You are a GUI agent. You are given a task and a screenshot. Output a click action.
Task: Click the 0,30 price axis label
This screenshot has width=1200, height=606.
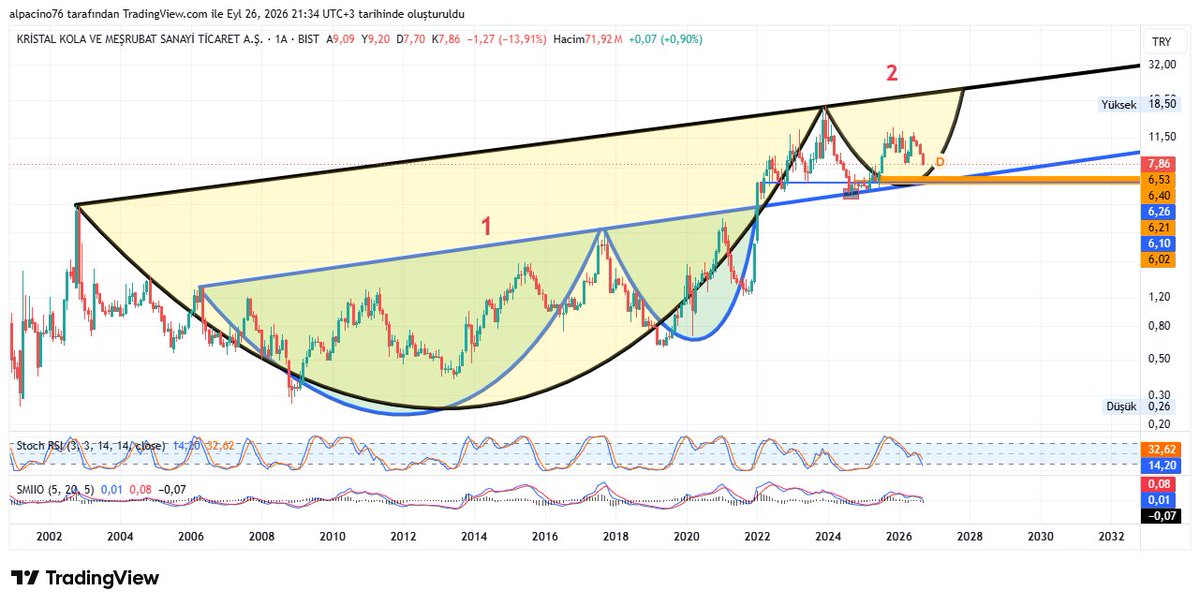click(x=1159, y=394)
